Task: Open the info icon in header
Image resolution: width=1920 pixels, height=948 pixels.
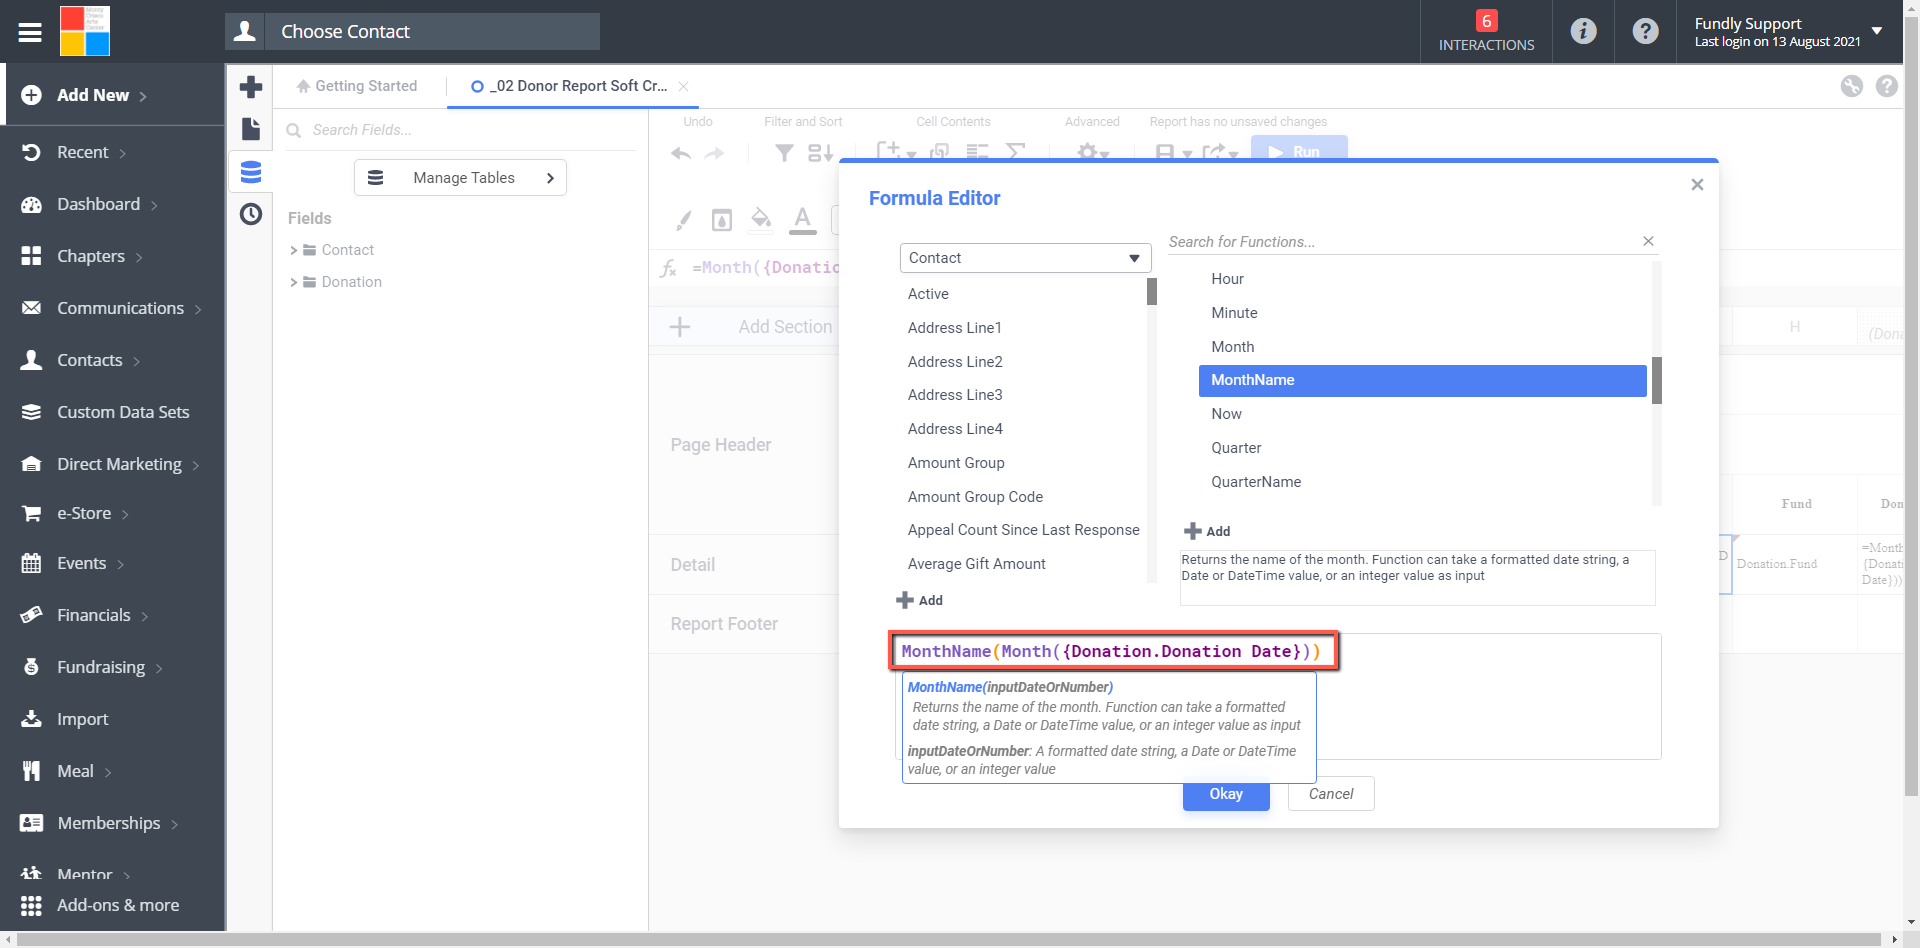Action: tap(1583, 31)
